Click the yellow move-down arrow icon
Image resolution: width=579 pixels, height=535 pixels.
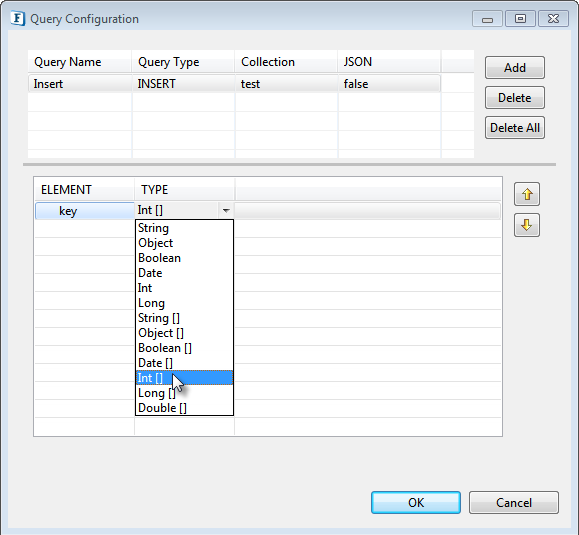pos(527,225)
